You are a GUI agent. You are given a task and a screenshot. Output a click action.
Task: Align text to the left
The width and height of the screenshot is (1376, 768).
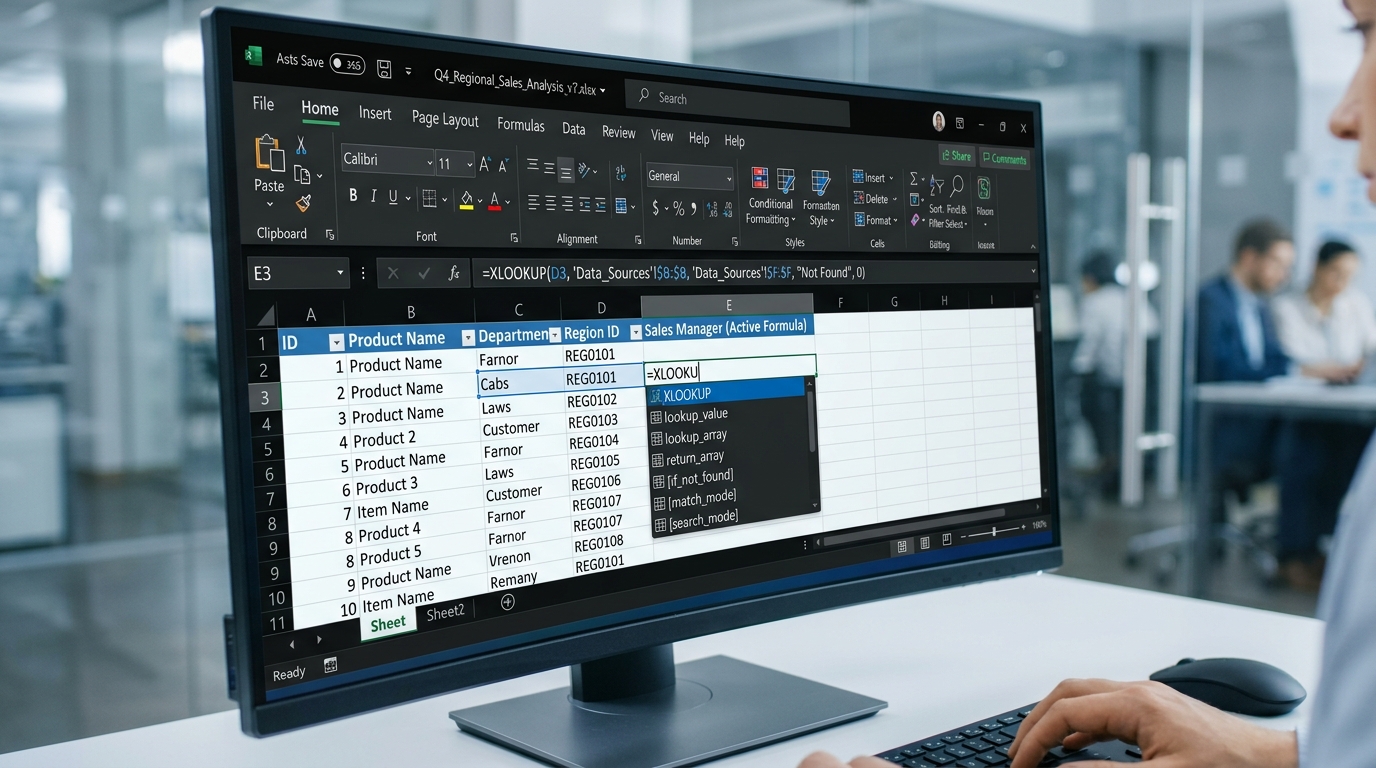click(533, 203)
